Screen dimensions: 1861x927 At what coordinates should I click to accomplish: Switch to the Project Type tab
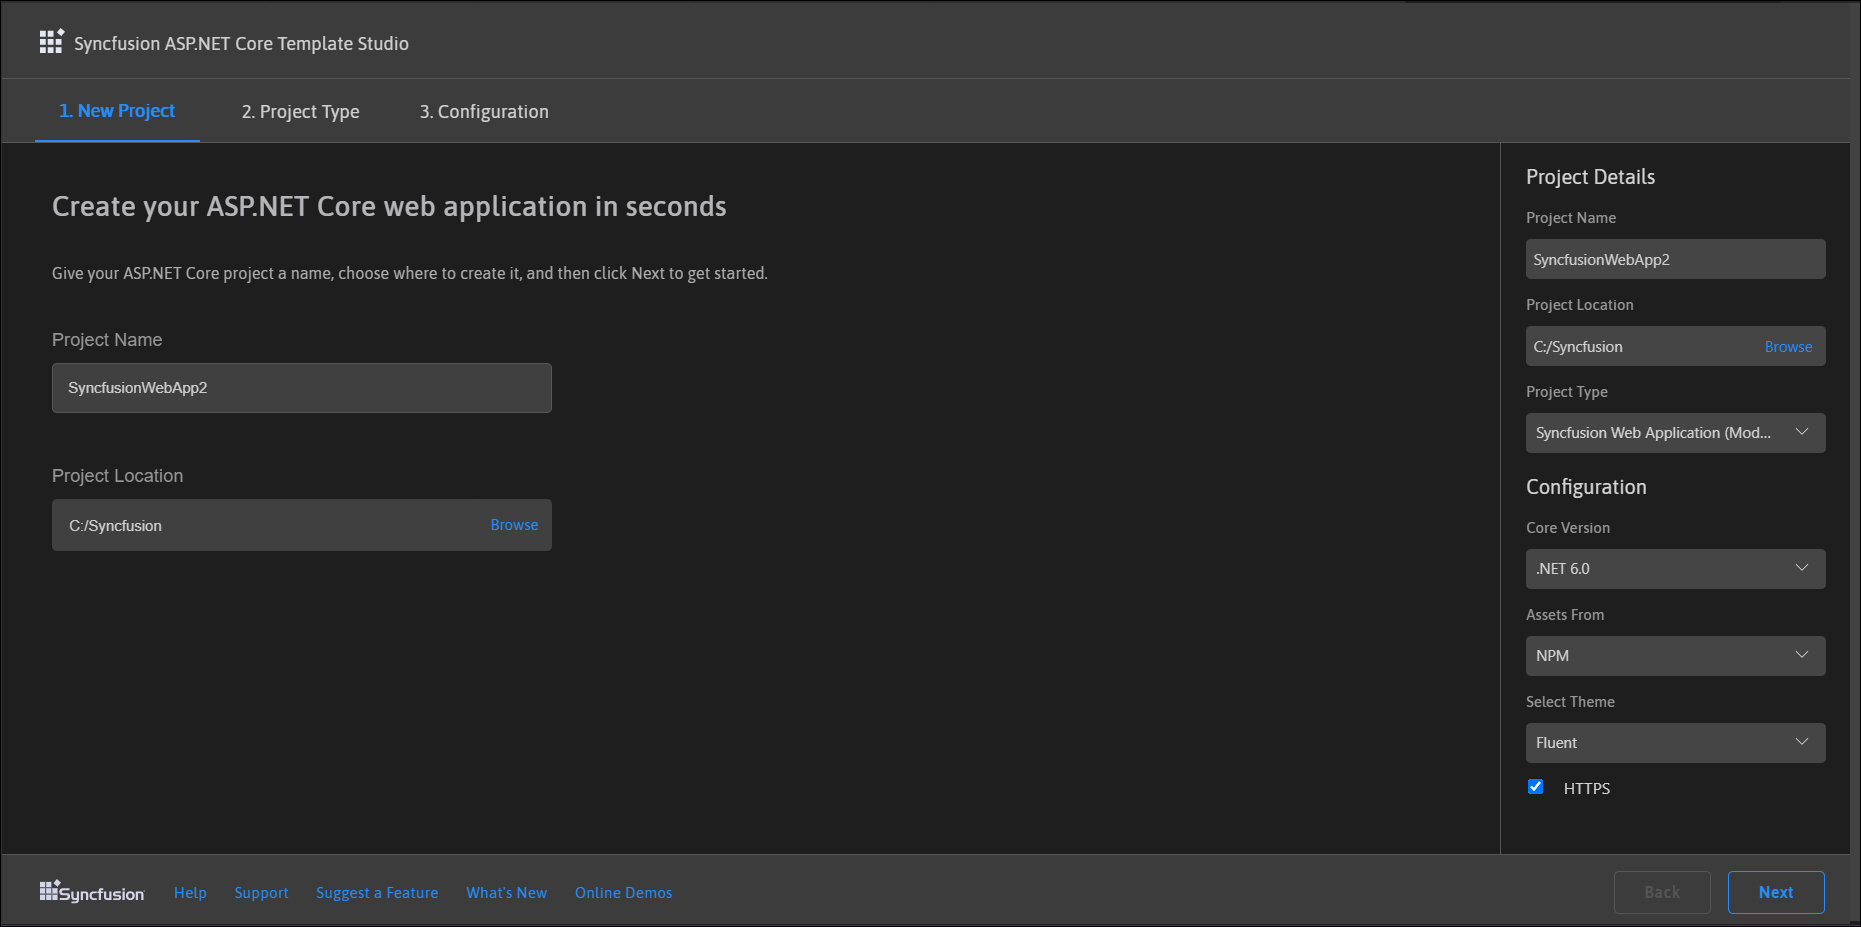[x=300, y=112]
